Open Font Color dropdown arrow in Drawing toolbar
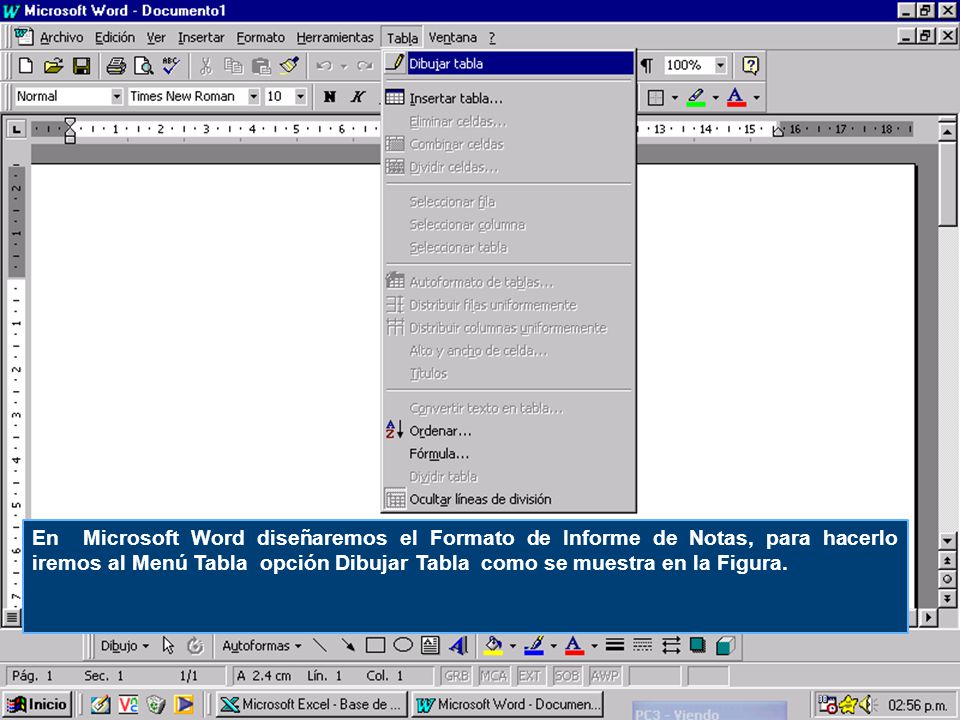The image size is (960, 720). click(x=594, y=646)
